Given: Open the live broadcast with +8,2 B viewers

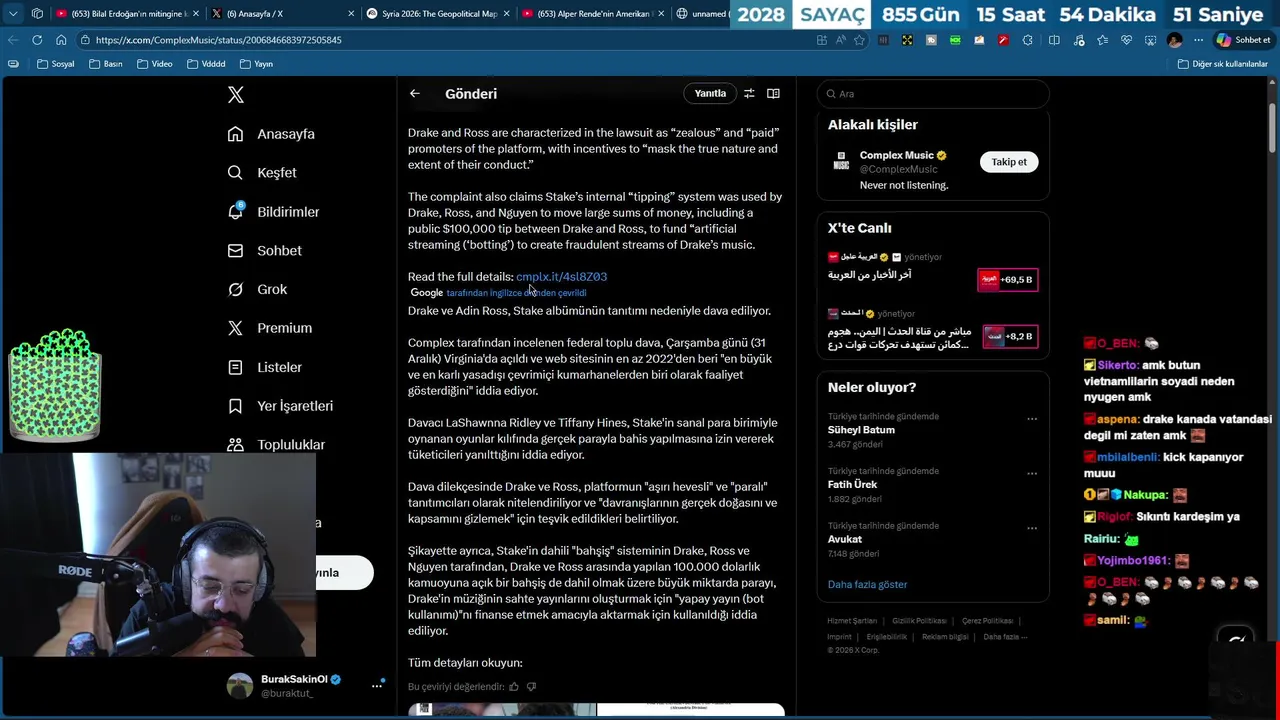Looking at the screenshot, I should click(1008, 336).
